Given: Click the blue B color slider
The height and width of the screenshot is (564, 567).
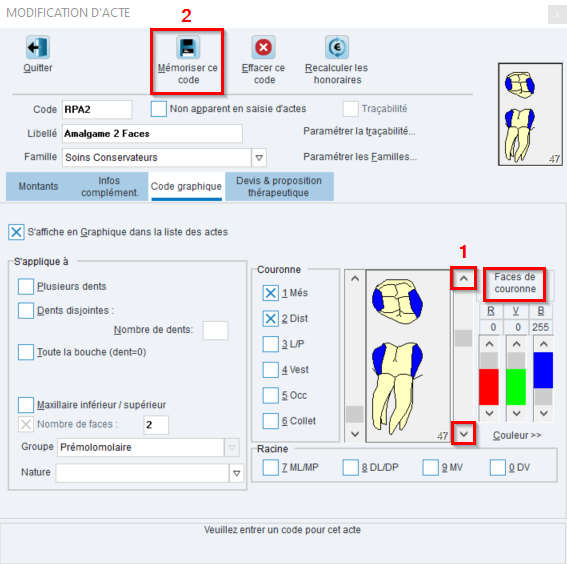Looking at the screenshot, I should point(543,370).
